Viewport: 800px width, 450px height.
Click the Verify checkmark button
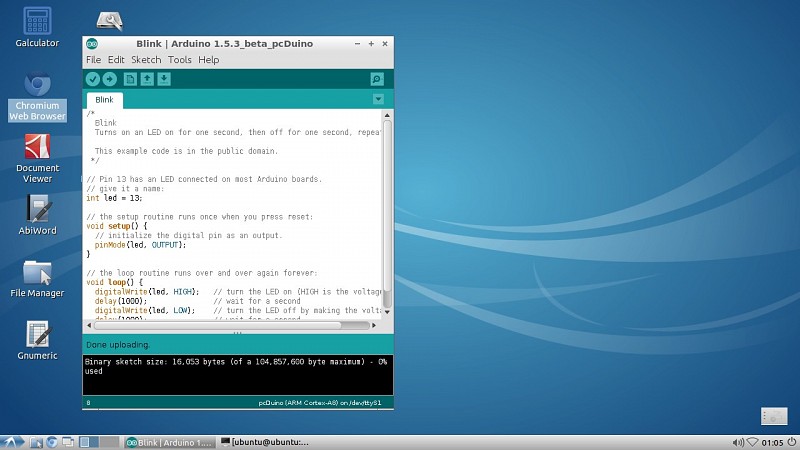pos(92,79)
